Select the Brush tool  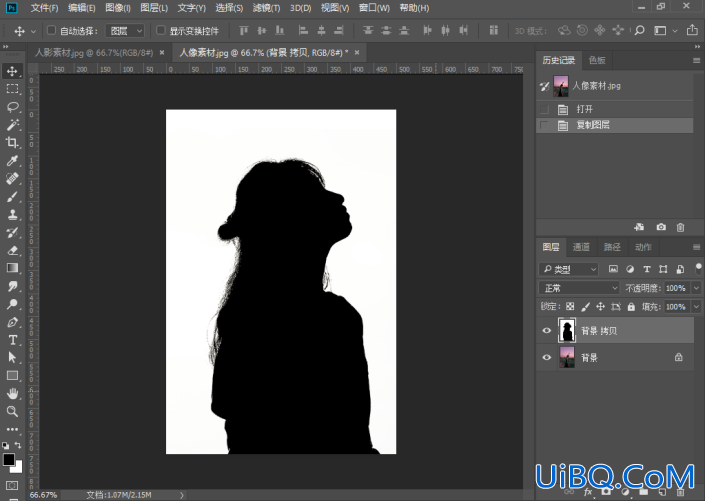click(x=12, y=197)
